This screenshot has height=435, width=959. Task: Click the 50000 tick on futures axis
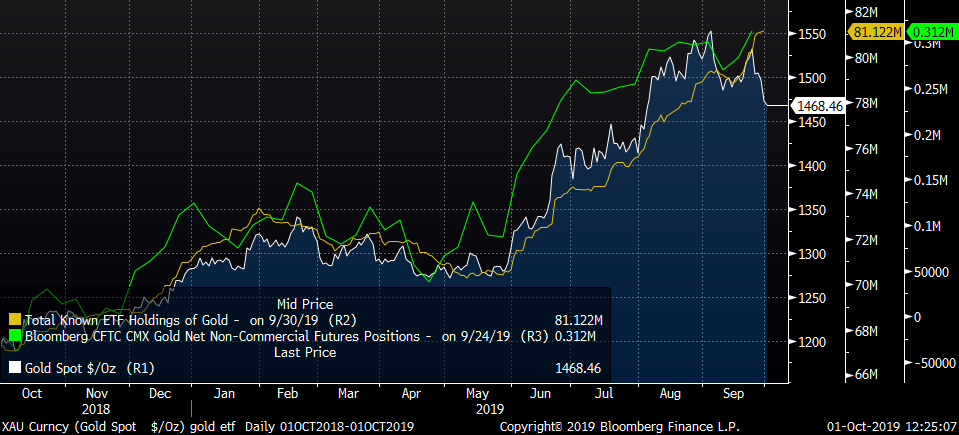pyautogui.click(x=931, y=272)
